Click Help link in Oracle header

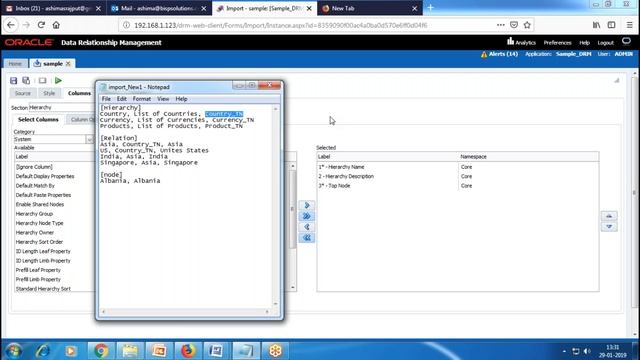584,43
